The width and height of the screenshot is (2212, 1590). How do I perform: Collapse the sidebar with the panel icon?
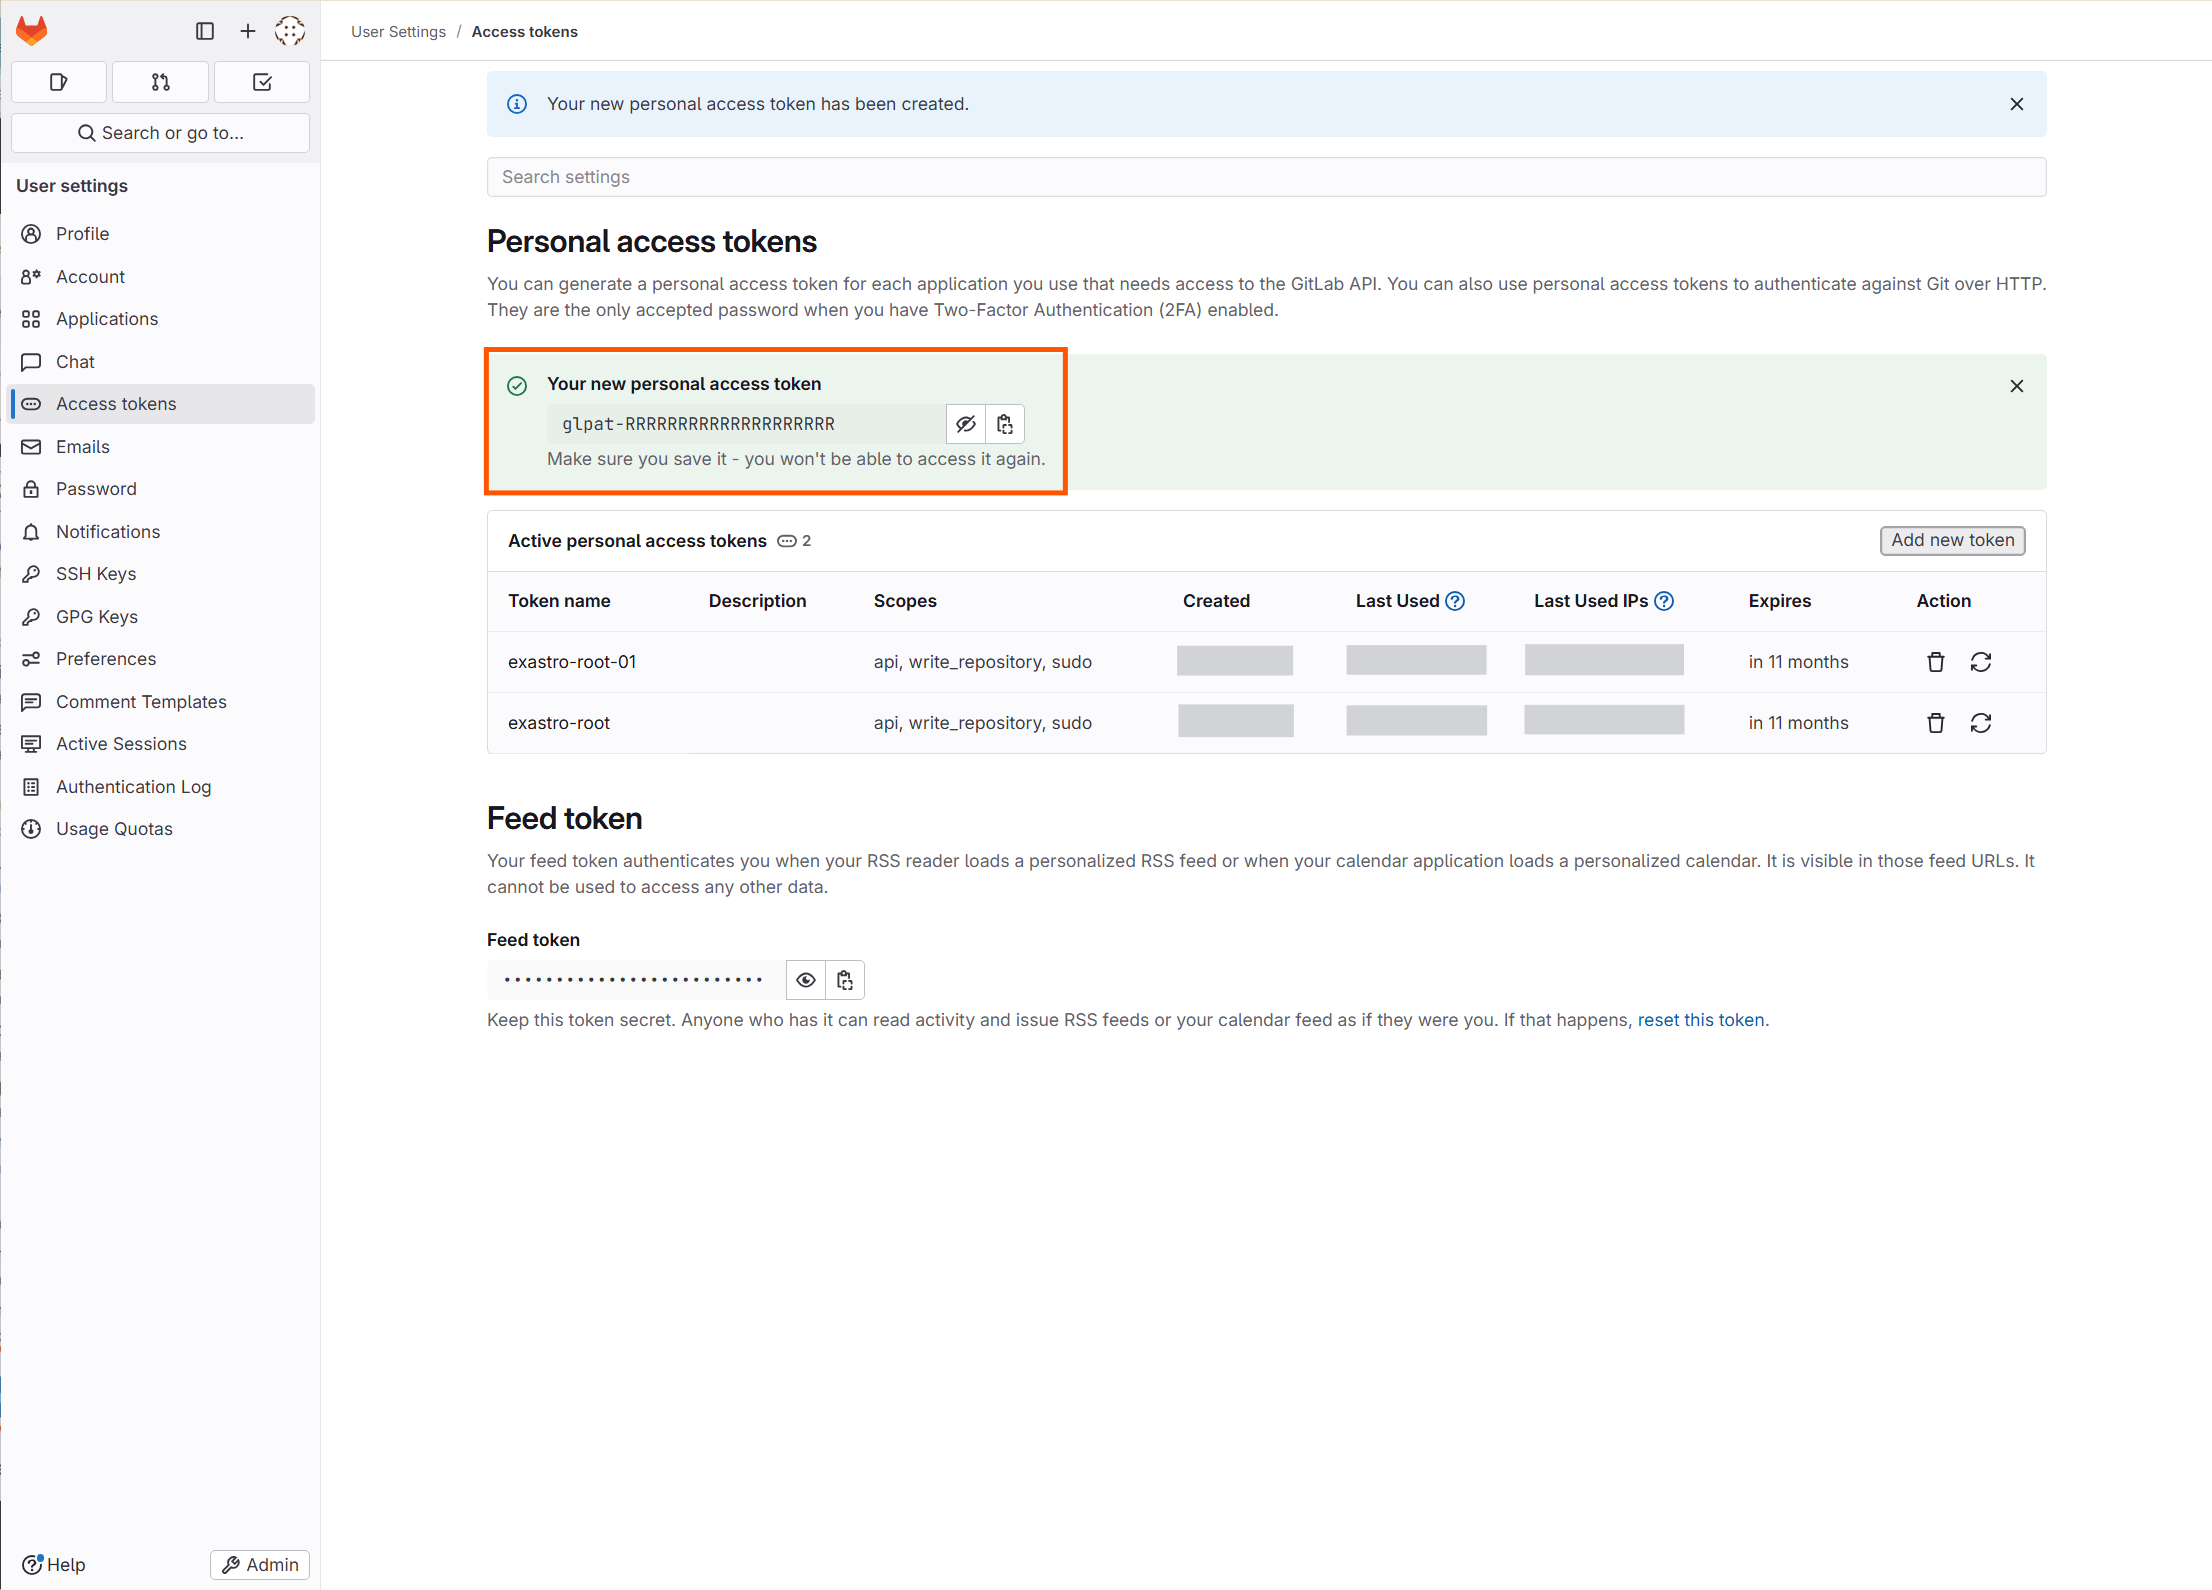205,31
